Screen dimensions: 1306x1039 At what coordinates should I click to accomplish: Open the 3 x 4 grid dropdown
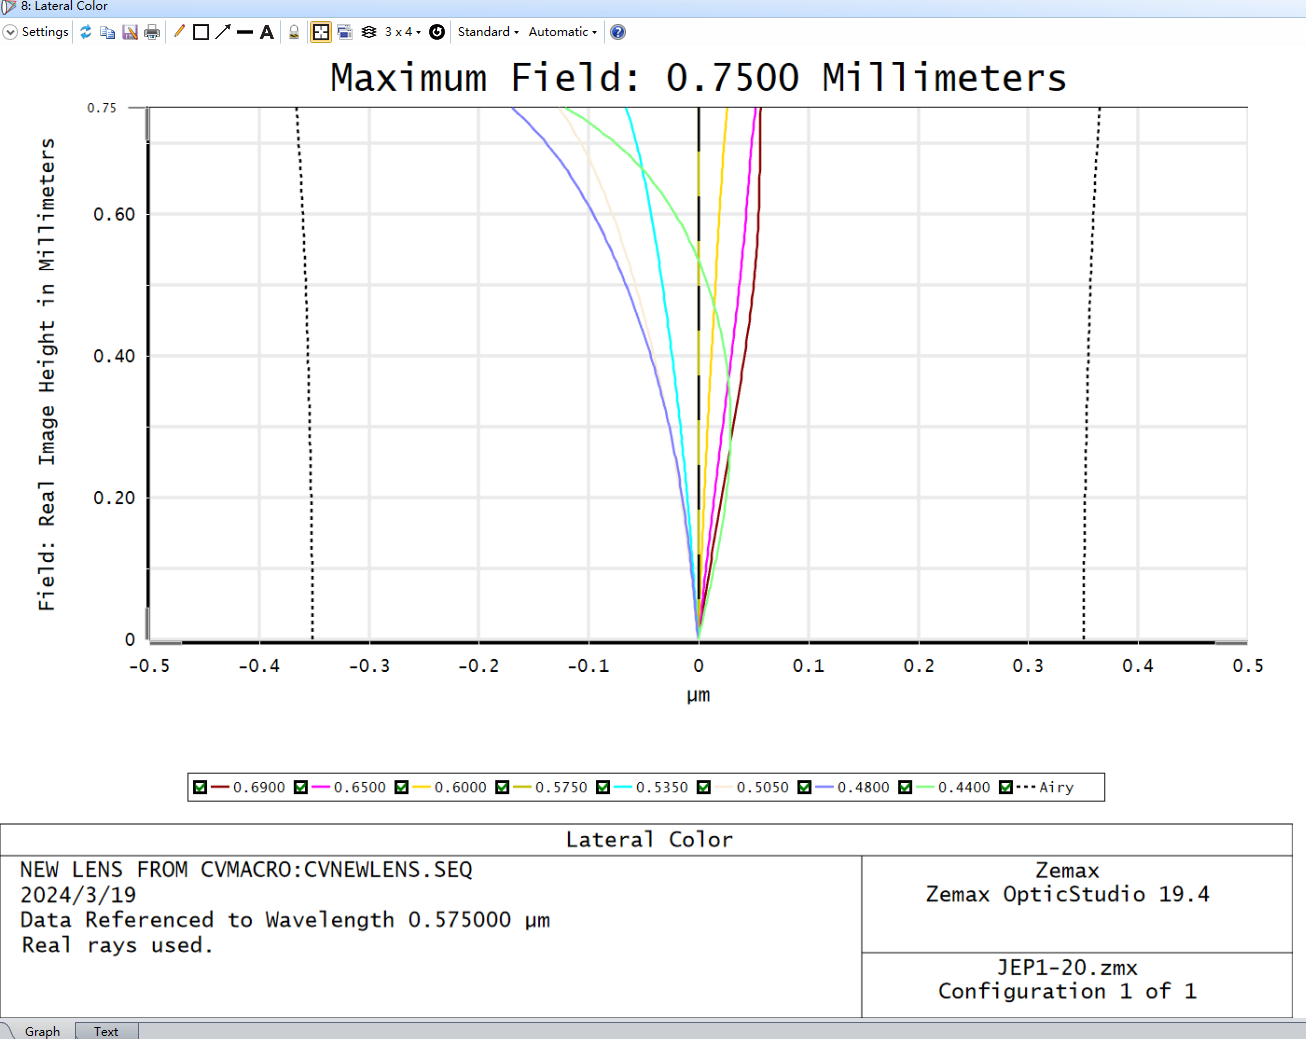click(403, 32)
